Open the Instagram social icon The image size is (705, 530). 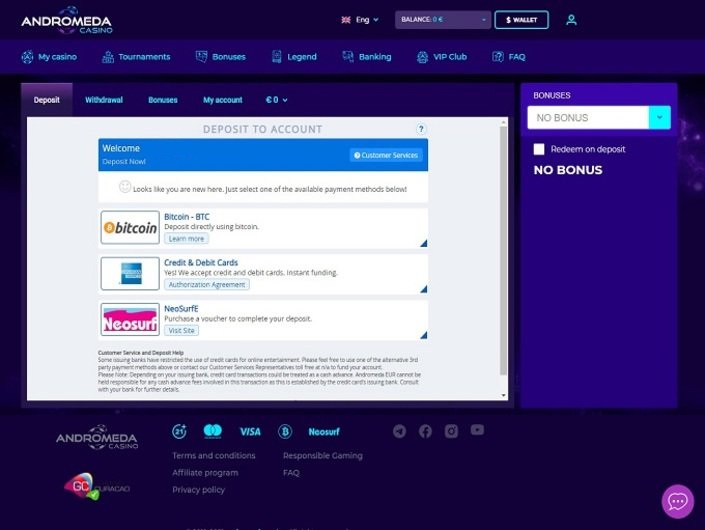pyautogui.click(x=451, y=431)
